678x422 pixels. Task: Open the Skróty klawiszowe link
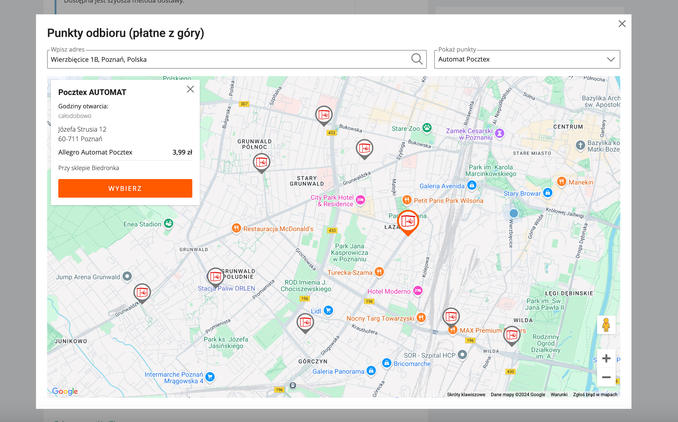(466, 394)
